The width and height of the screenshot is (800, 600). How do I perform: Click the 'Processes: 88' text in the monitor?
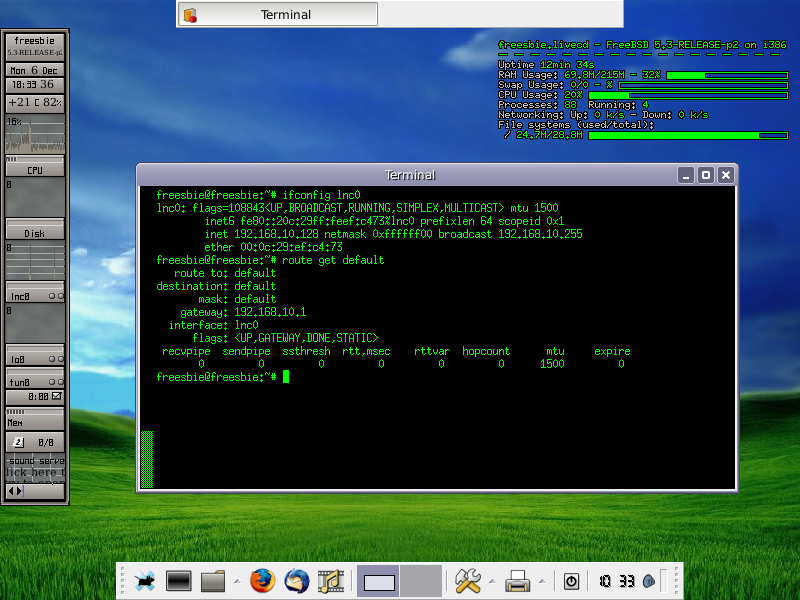[537, 105]
